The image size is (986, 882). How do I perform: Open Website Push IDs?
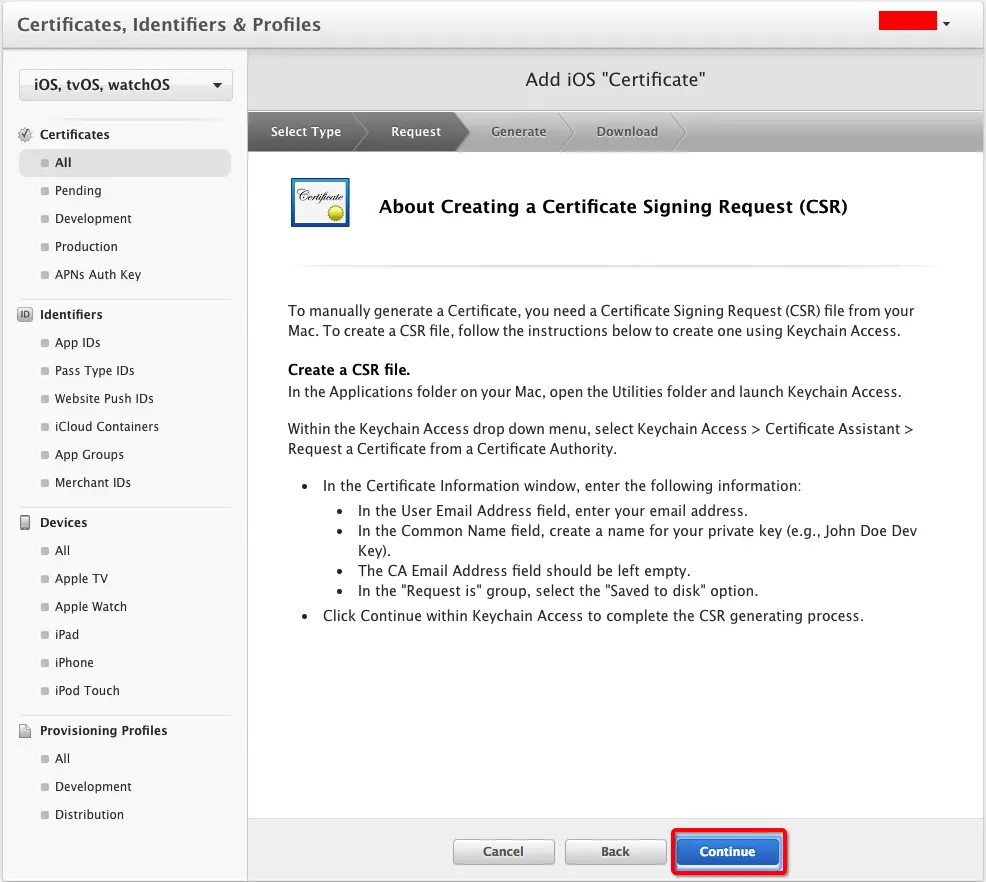tap(104, 399)
